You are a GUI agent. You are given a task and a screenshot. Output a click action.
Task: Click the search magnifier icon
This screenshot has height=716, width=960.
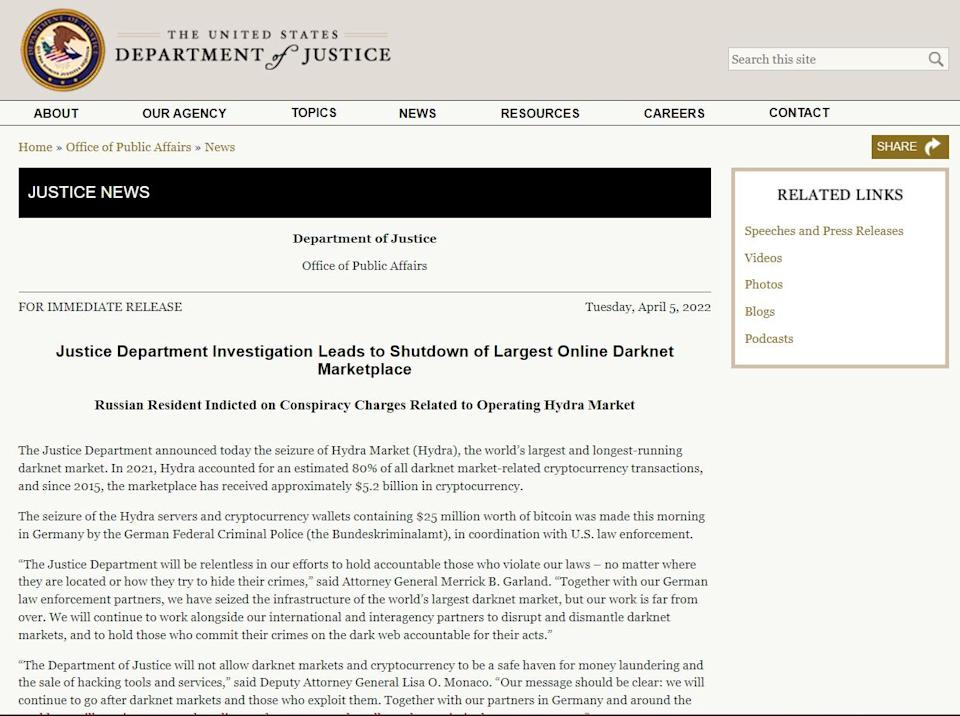click(x=936, y=59)
